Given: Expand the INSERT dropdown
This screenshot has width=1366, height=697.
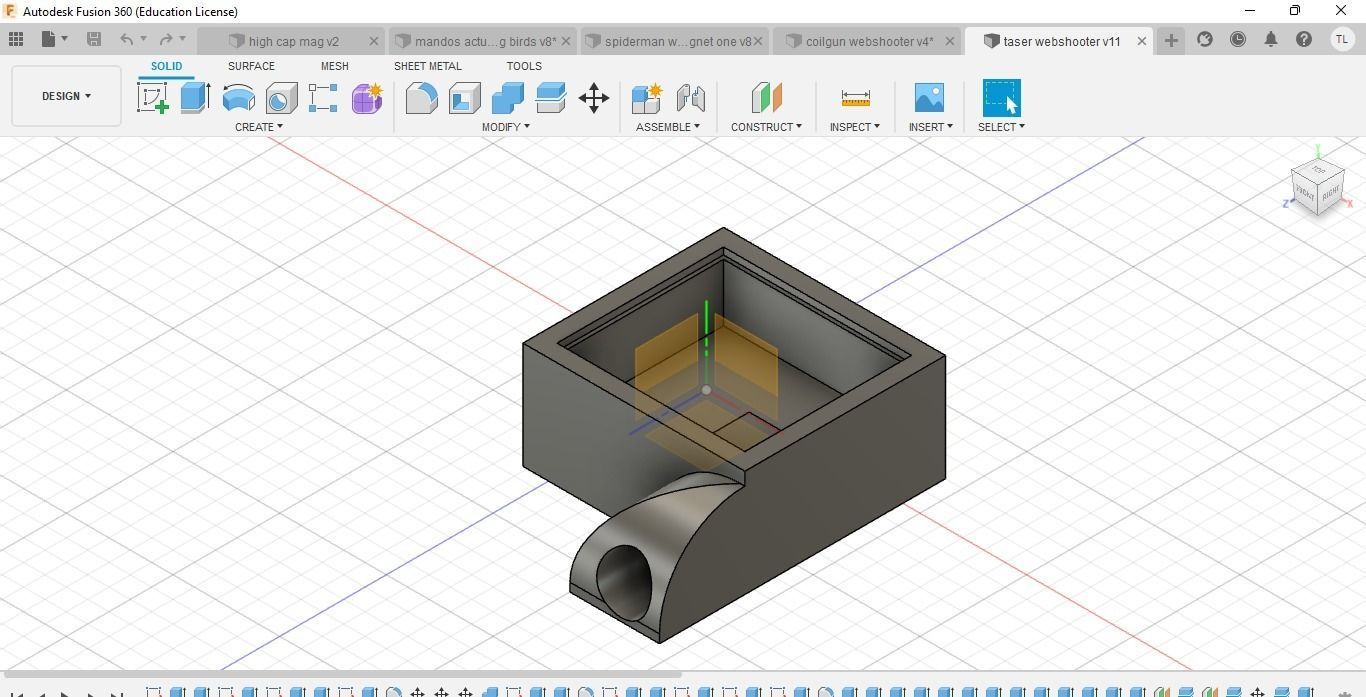Looking at the screenshot, I should [x=930, y=127].
